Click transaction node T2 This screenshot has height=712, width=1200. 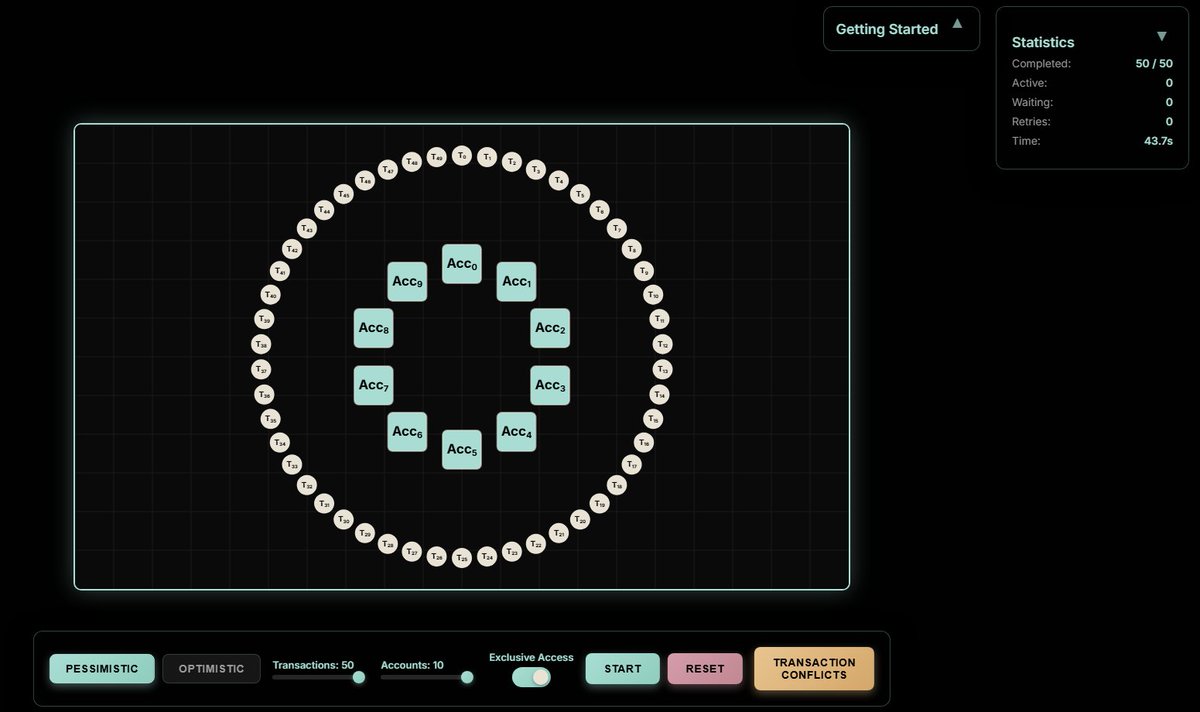(x=512, y=162)
